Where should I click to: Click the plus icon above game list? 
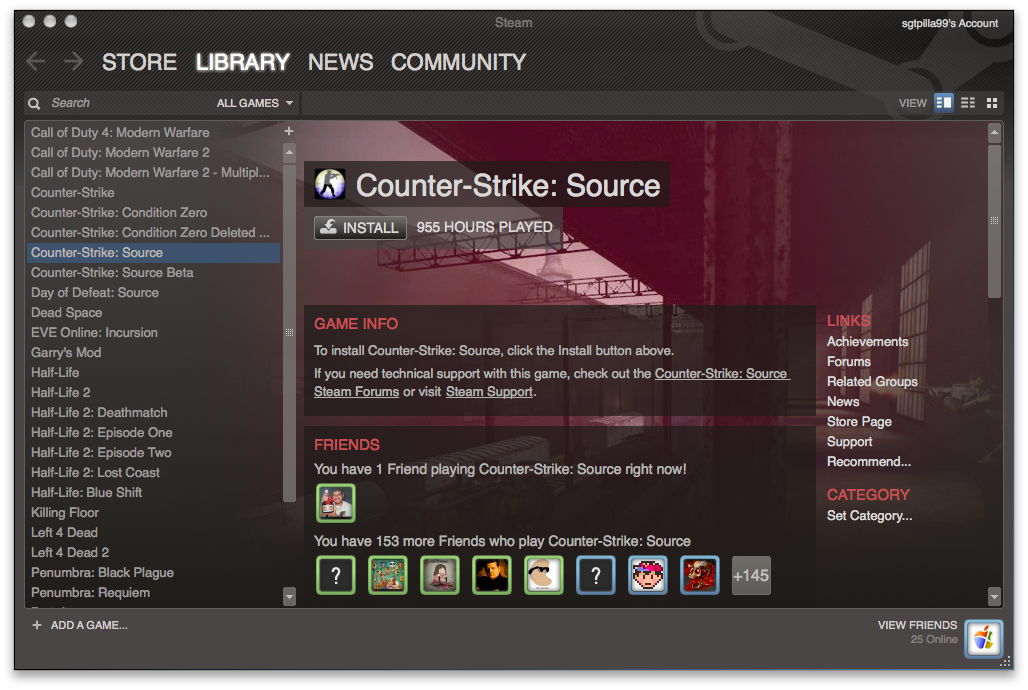288,131
